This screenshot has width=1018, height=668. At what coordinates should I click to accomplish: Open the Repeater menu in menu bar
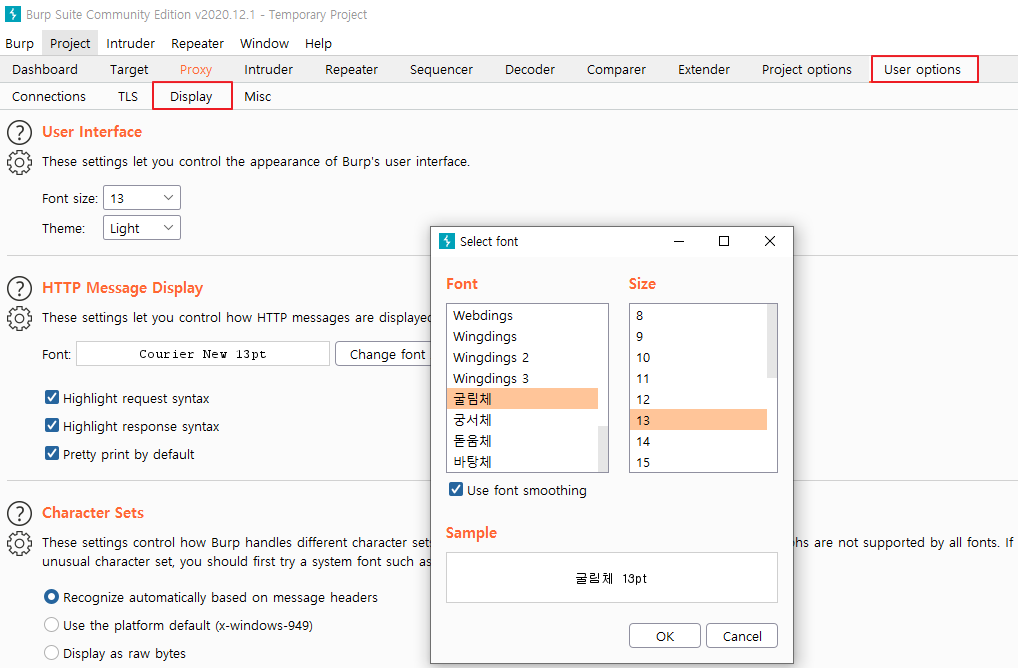[x=197, y=43]
